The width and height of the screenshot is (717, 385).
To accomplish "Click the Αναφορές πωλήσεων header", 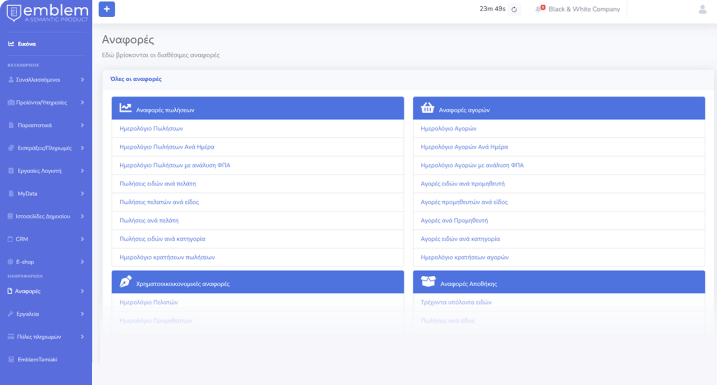I will click(x=258, y=108).
